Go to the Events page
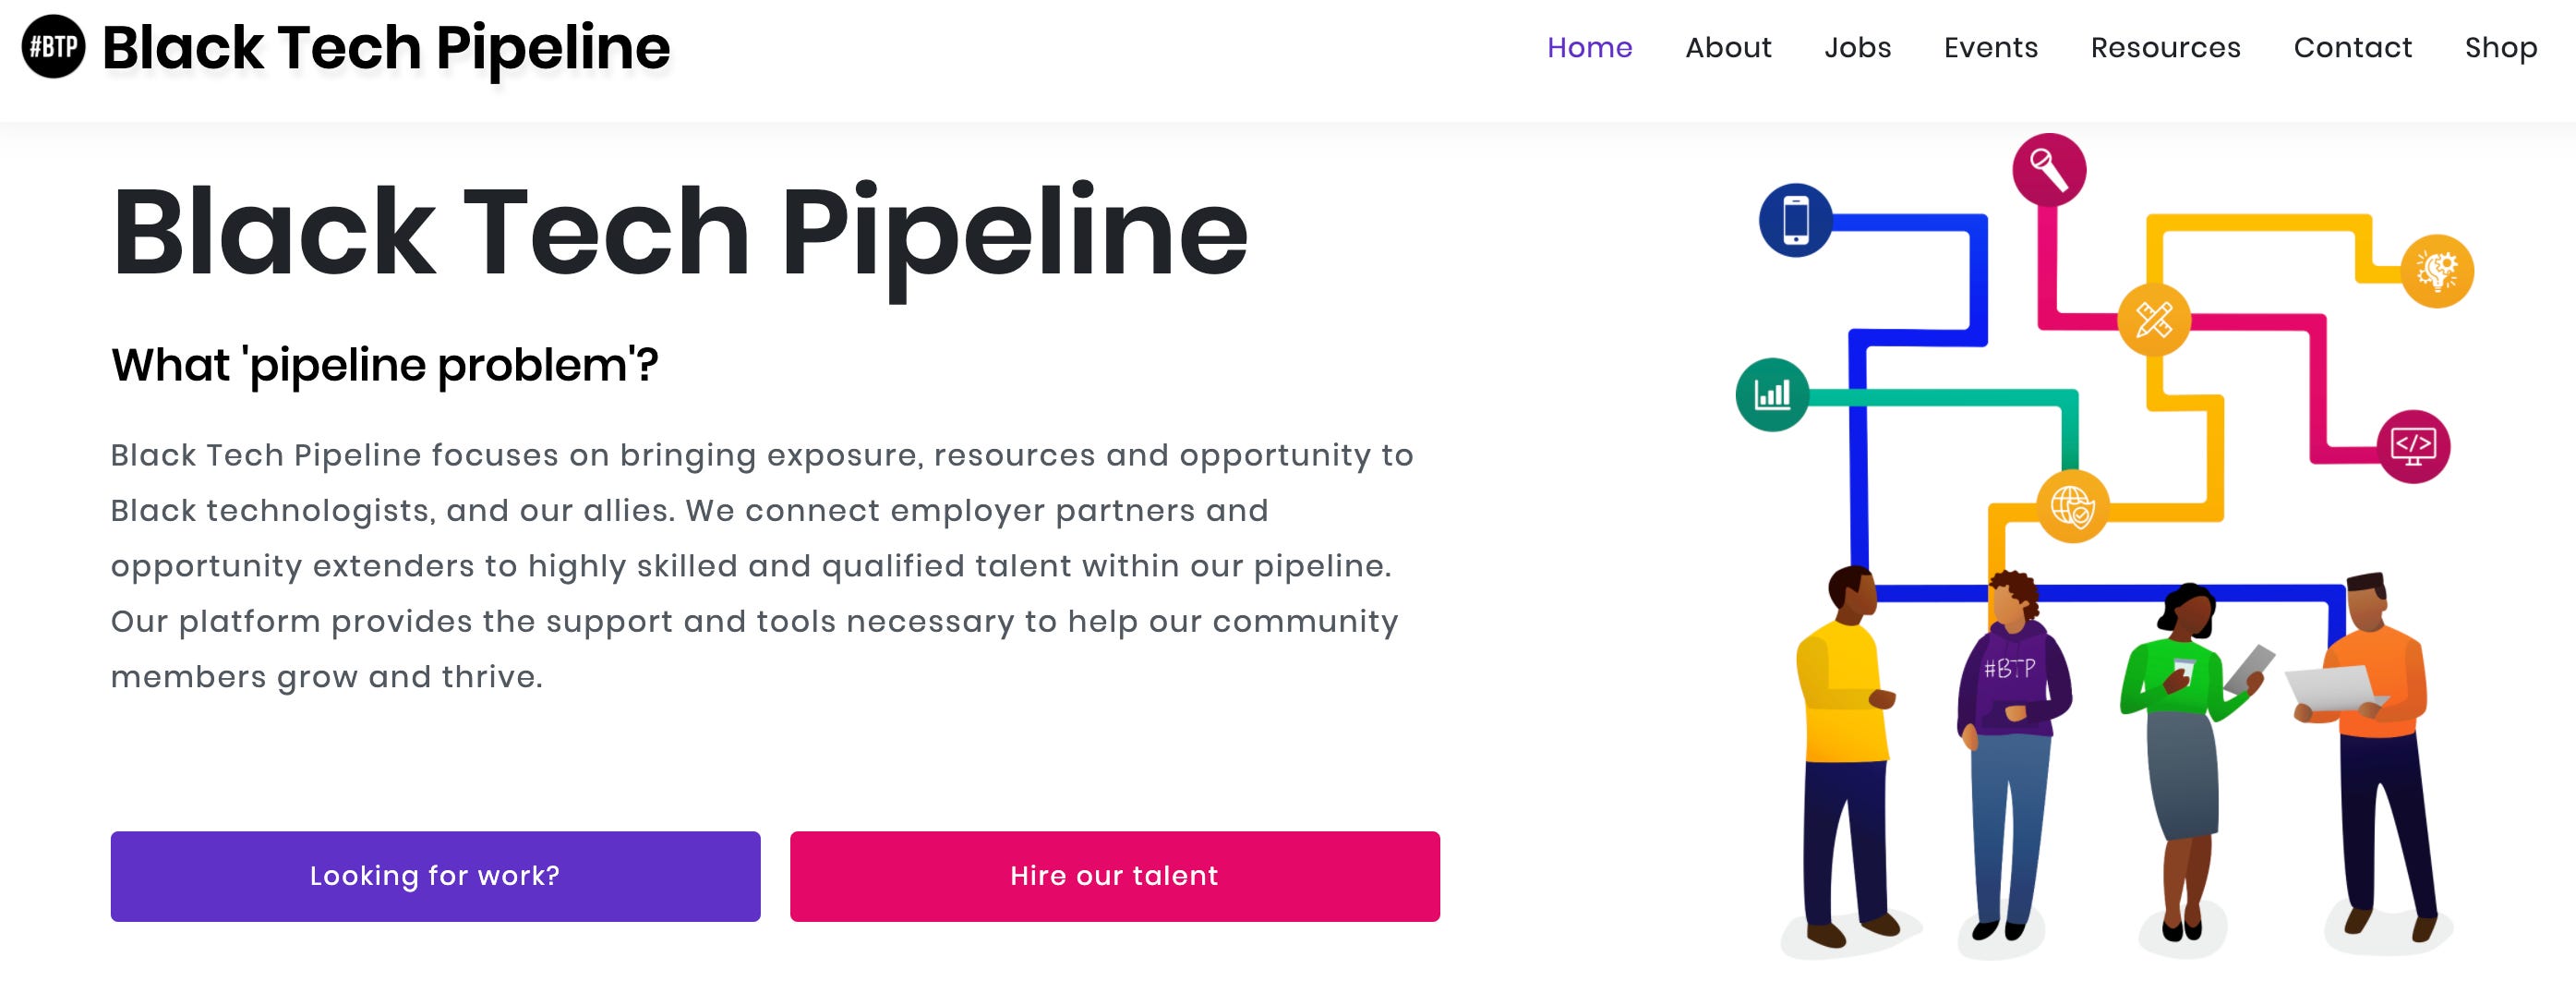 [x=1990, y=47]
